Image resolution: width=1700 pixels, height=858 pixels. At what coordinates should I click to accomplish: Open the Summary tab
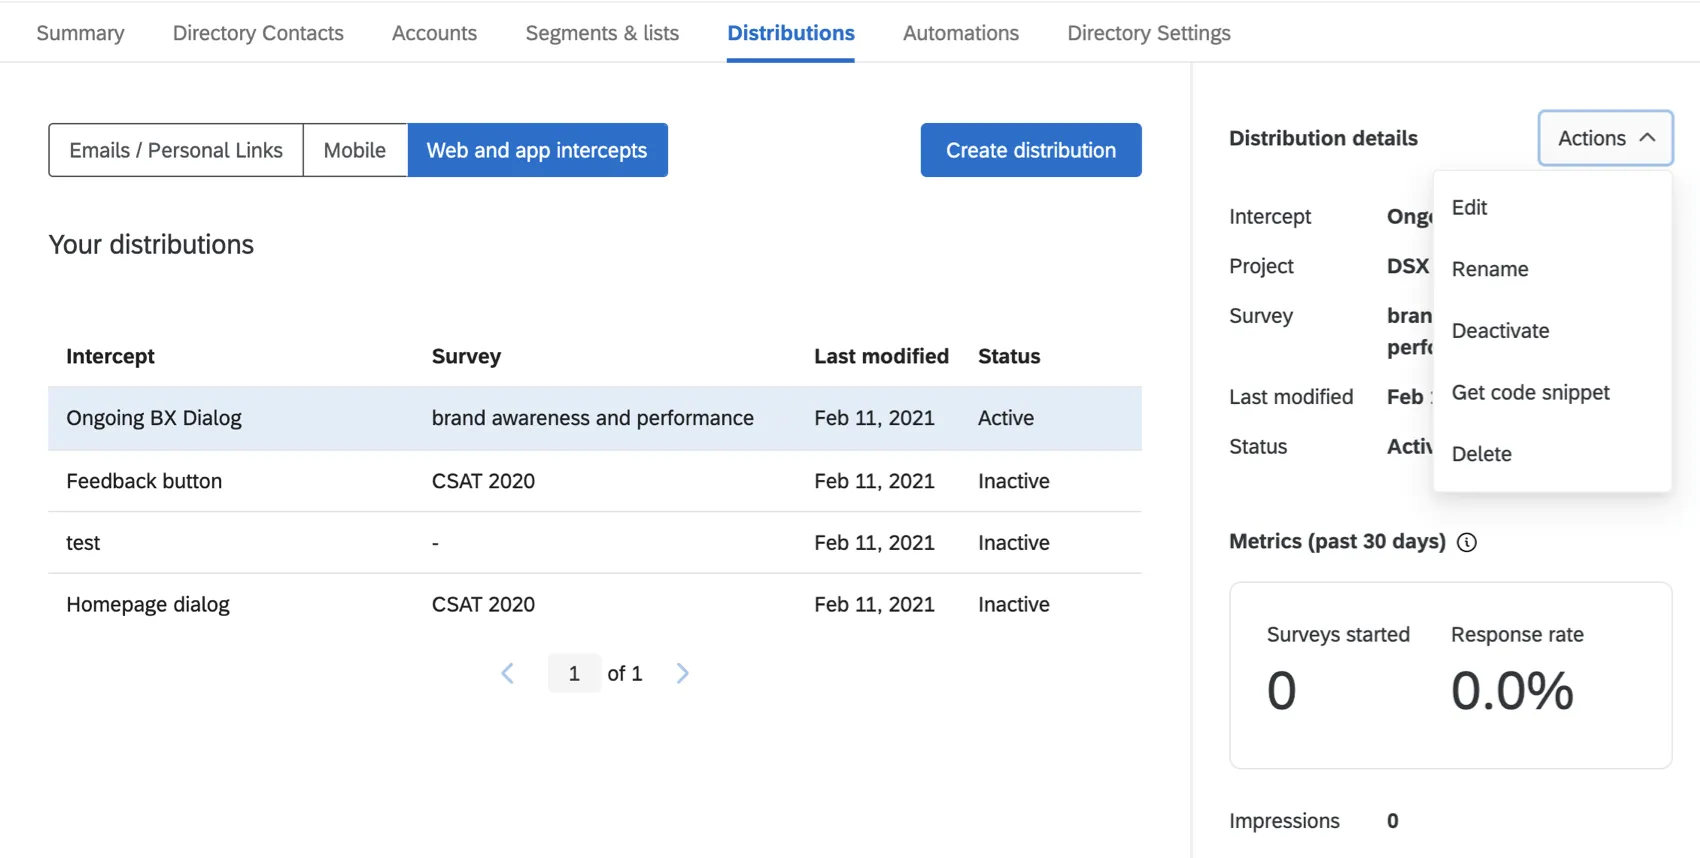coord(81,33)
